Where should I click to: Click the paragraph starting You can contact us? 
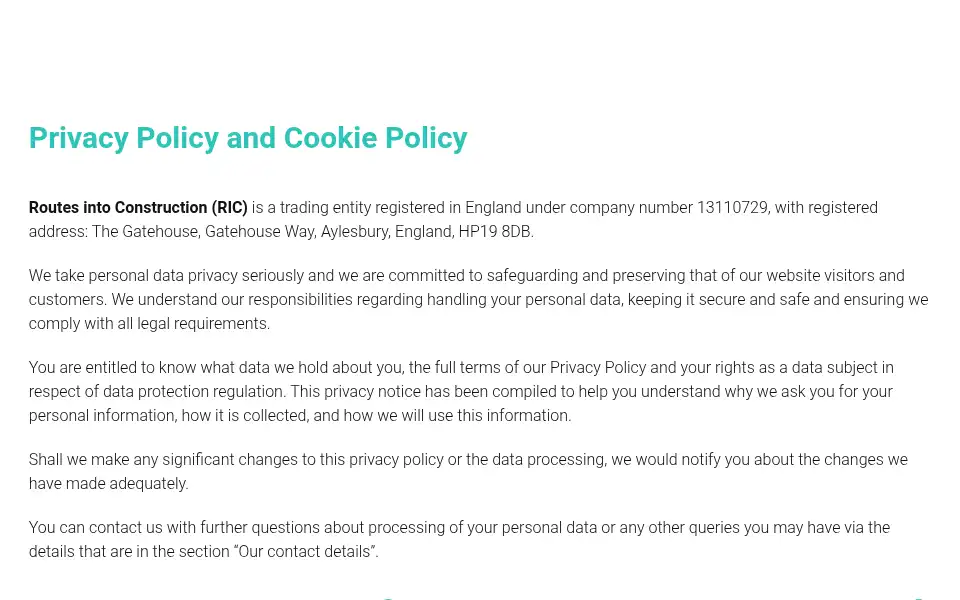pyautogui.click(x=459, y=539)
